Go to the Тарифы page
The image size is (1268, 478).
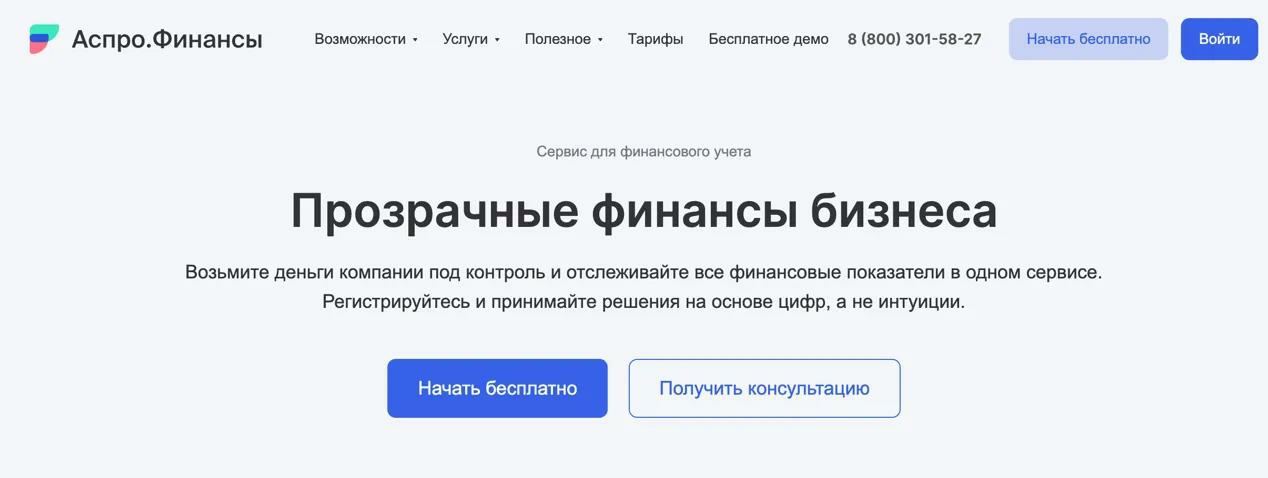[655, 39]
